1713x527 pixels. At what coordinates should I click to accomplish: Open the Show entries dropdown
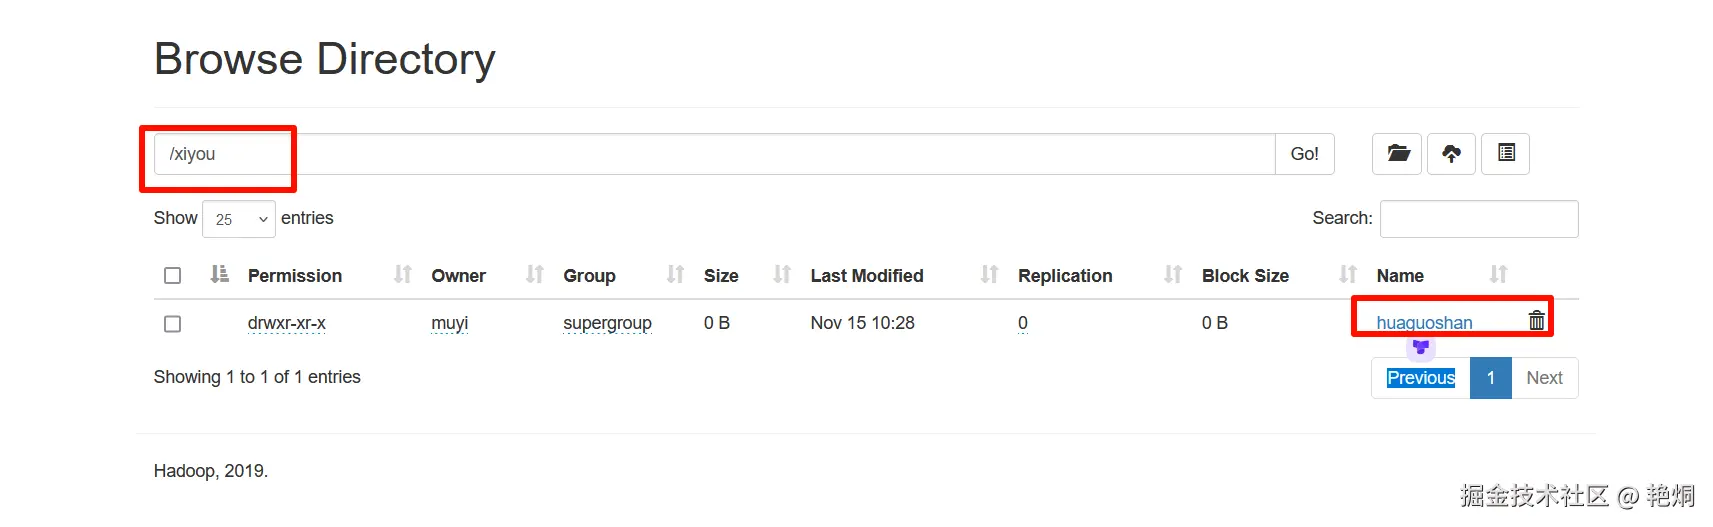point(239,219)
